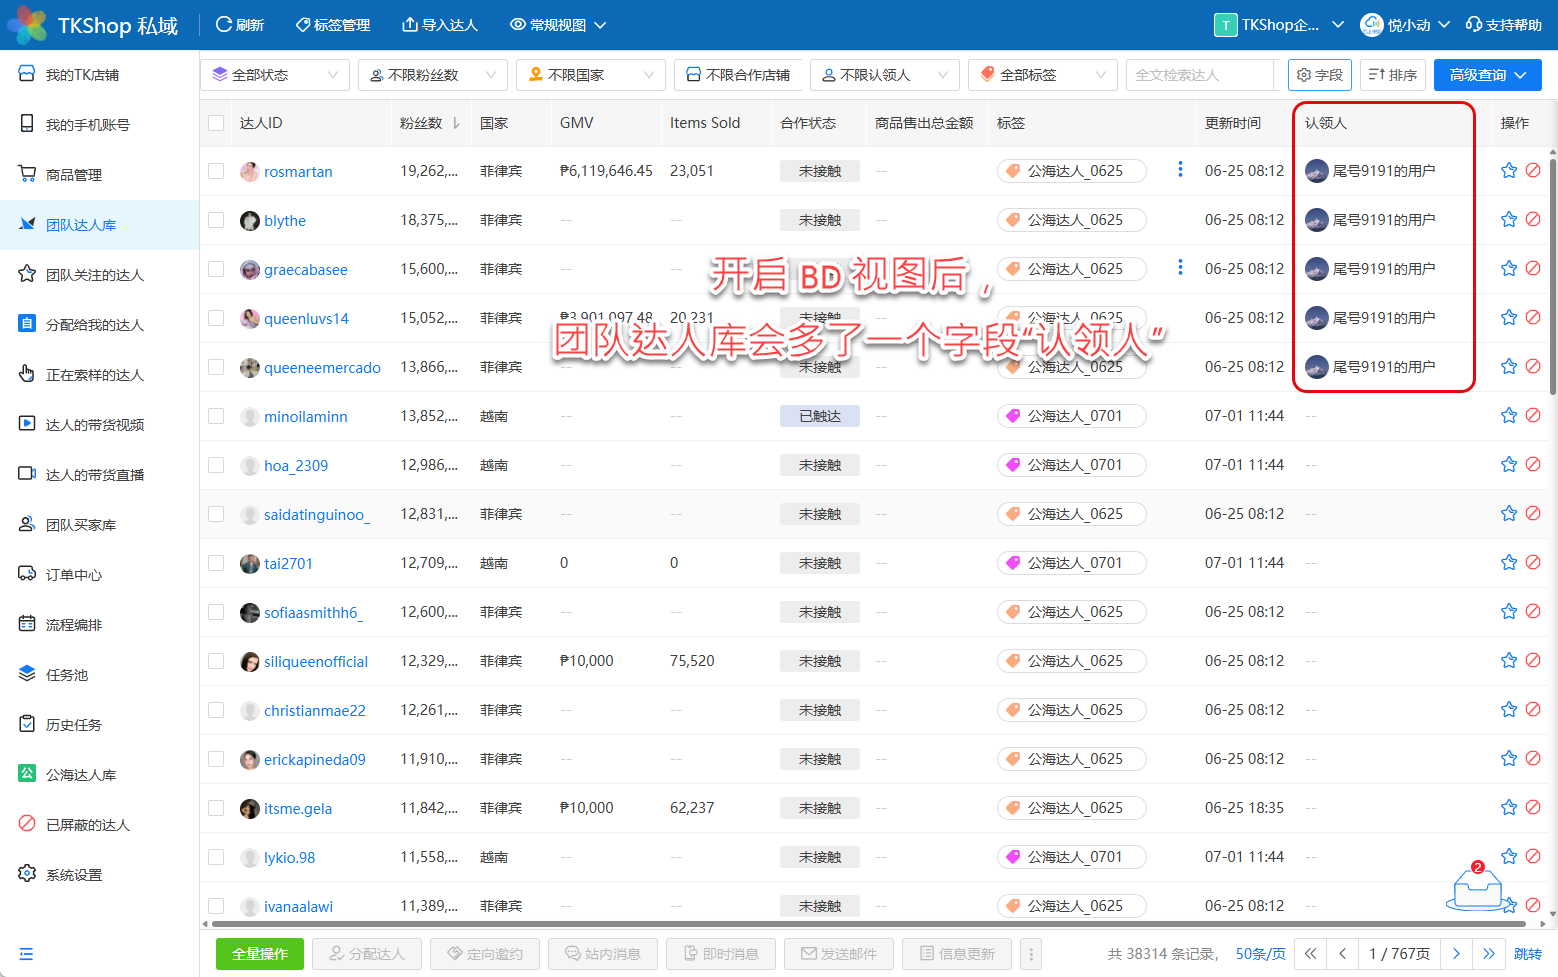Go to next page arrow

click(x=1457, y=954)
